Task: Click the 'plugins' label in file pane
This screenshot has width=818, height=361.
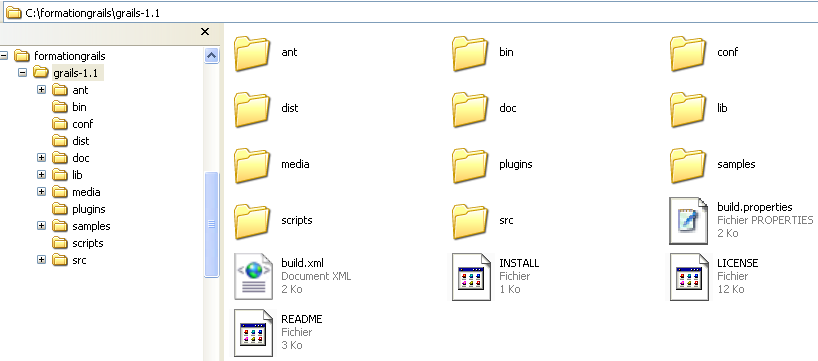Action: (516, 164)
